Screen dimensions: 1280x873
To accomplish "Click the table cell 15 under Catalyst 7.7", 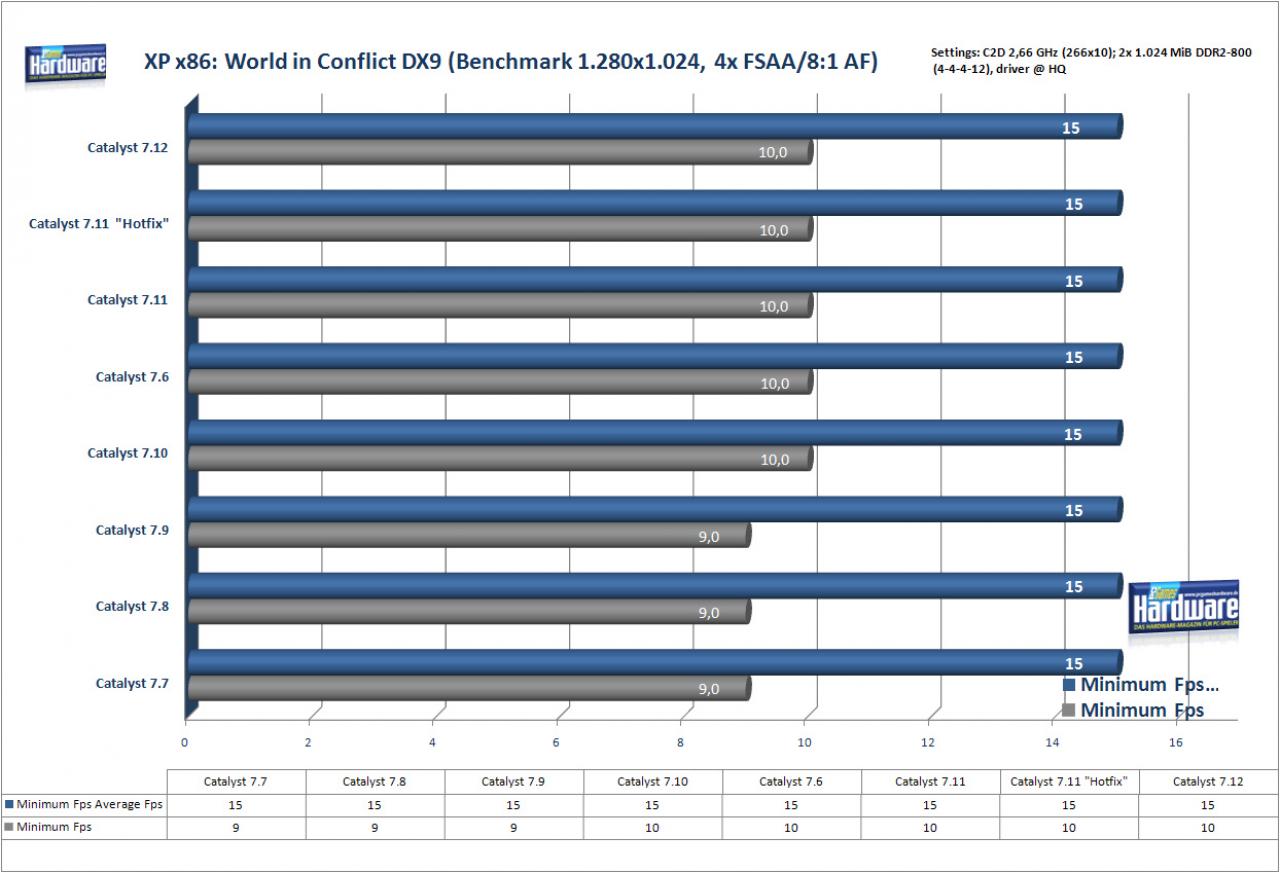I will pos(236,805).
